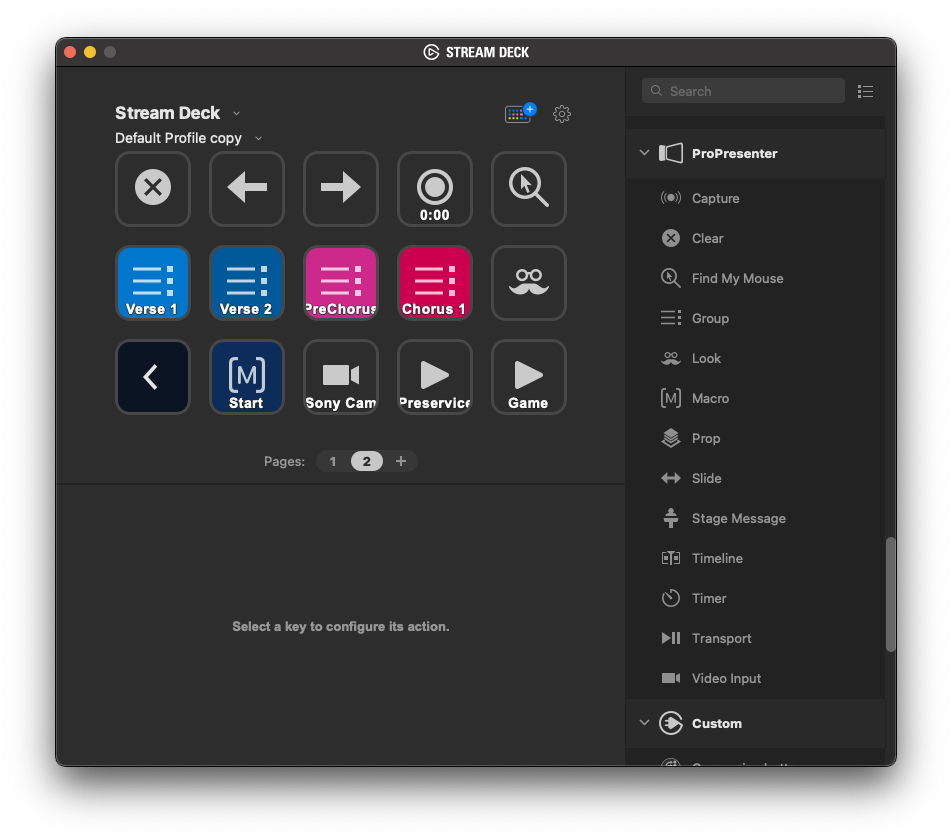This screenshot has width=952, height=840.
Task: Choose the Stage Message action
Action: tap(755, 519)
